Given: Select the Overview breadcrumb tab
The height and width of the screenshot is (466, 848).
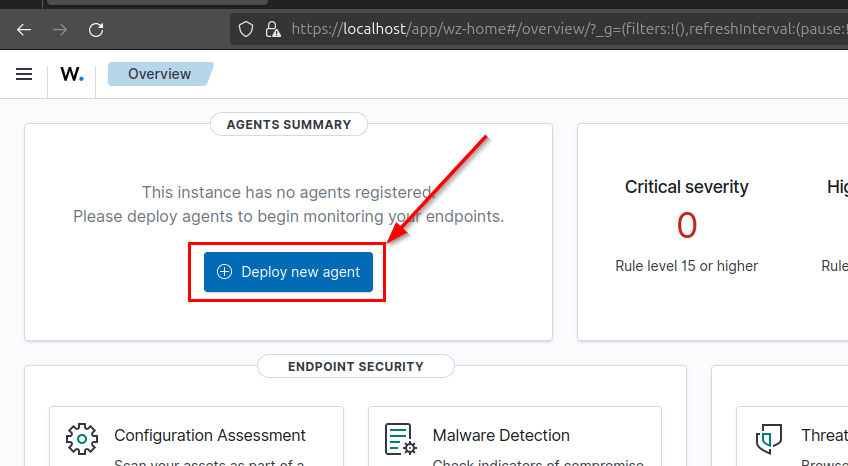Looking at the screenshot, I should (x=161, y=74).
